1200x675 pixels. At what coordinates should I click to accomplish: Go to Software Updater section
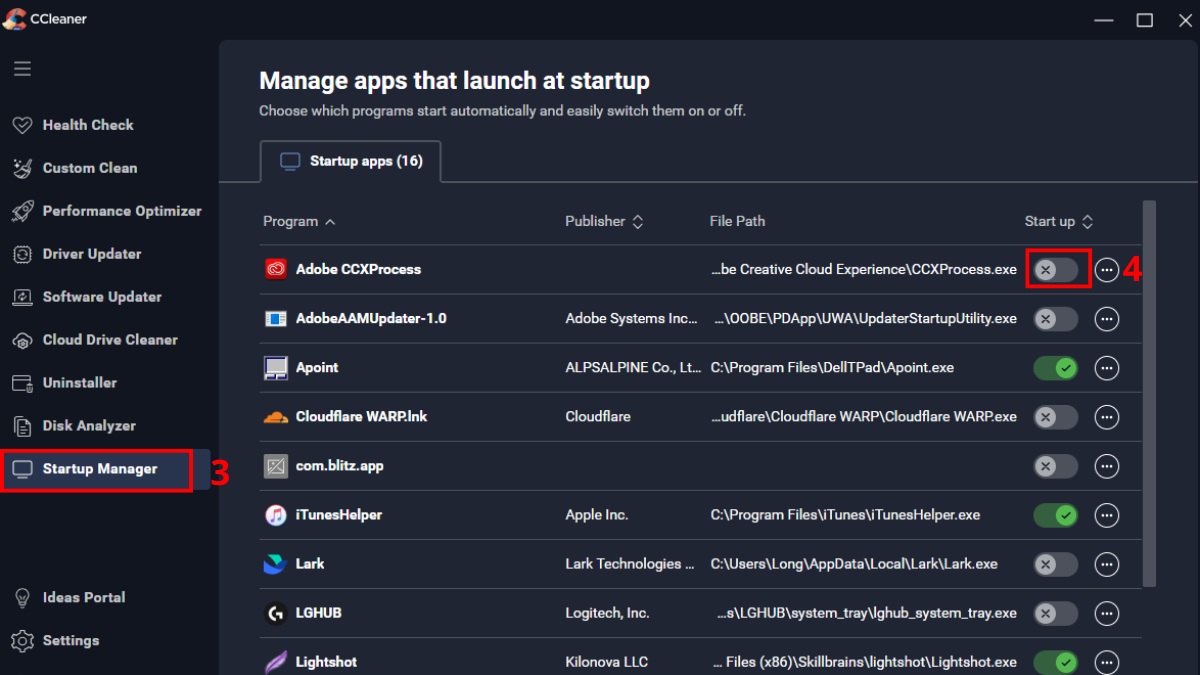[101, 297]
